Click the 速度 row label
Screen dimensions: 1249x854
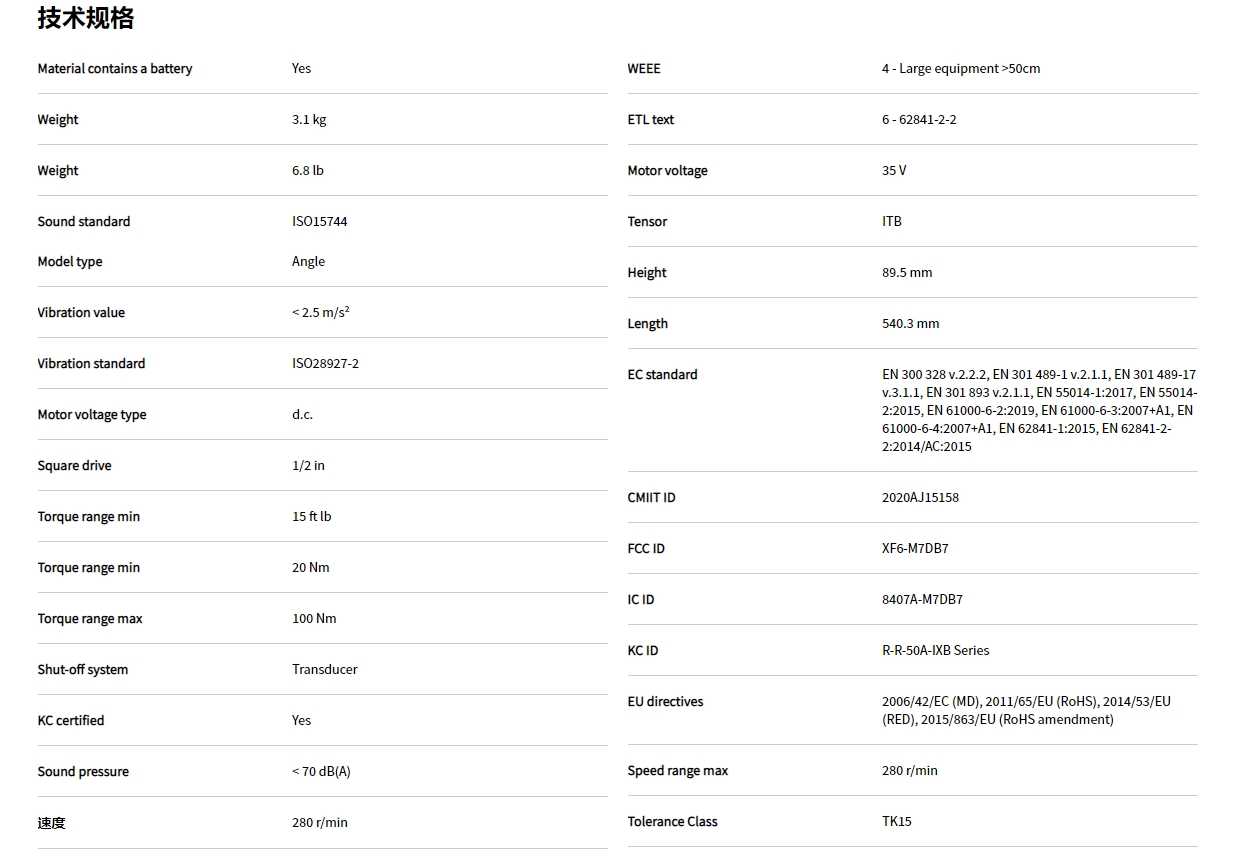pos(52,823)
